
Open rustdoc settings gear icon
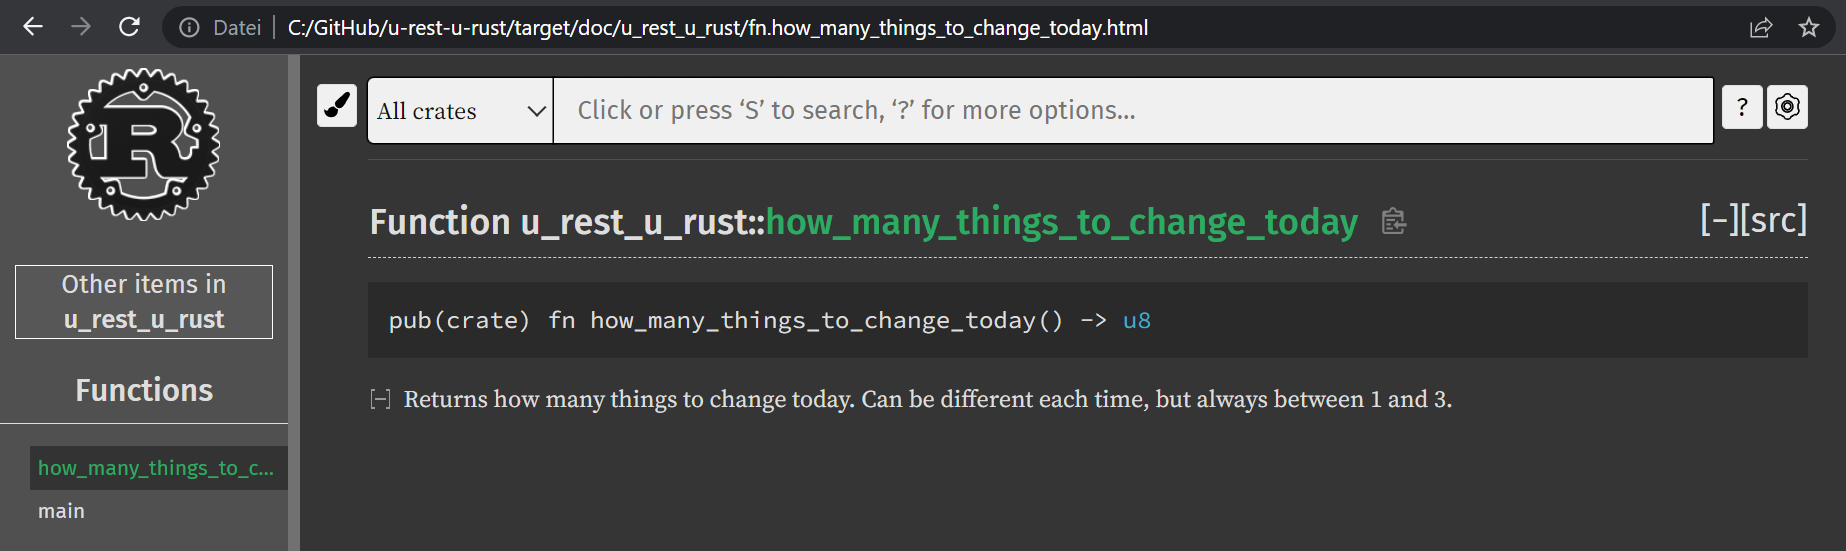pos(1787,106)
